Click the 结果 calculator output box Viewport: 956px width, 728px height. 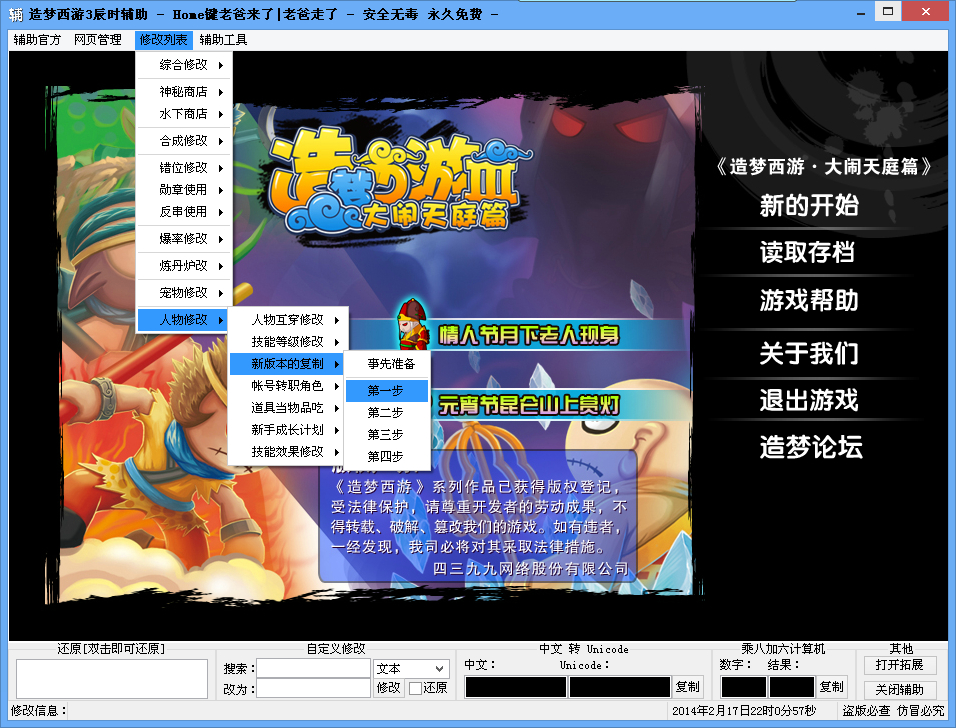click(792, 687)
